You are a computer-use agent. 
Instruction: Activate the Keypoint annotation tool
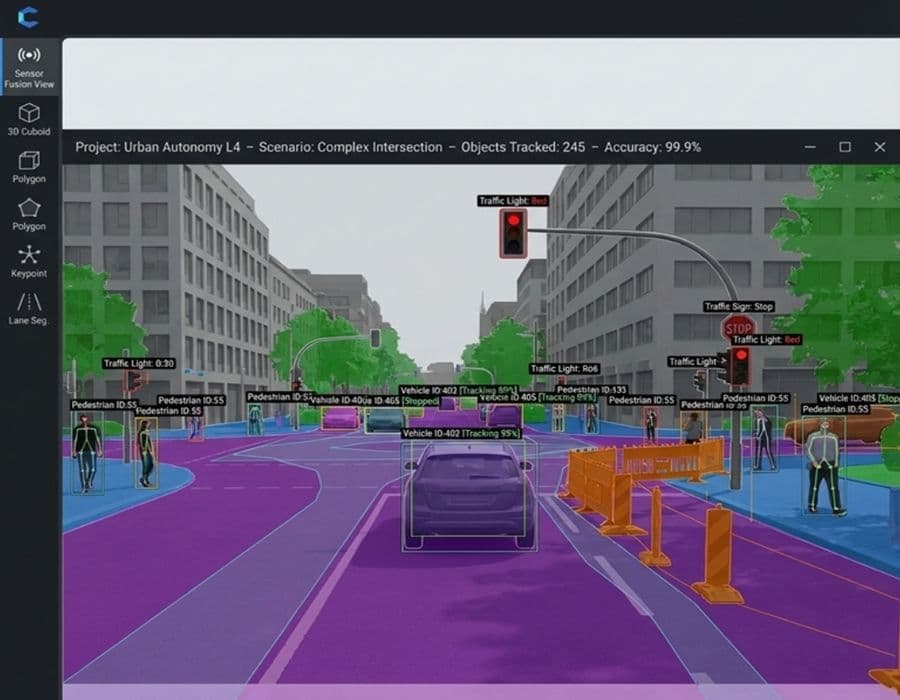[x=29, y=260]
